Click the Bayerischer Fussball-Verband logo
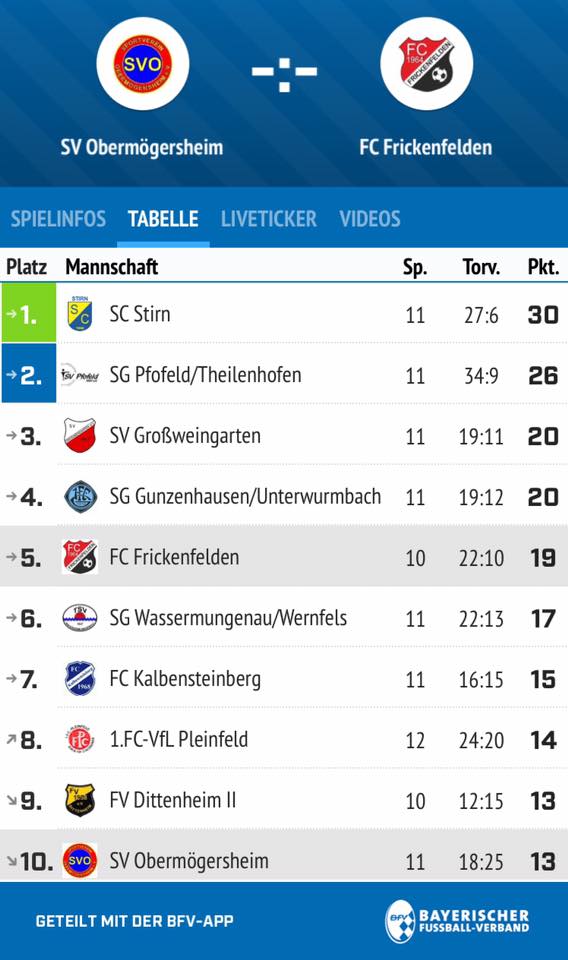Image resolution: width=568 pixels, height=960 pixels. [457, 920]
